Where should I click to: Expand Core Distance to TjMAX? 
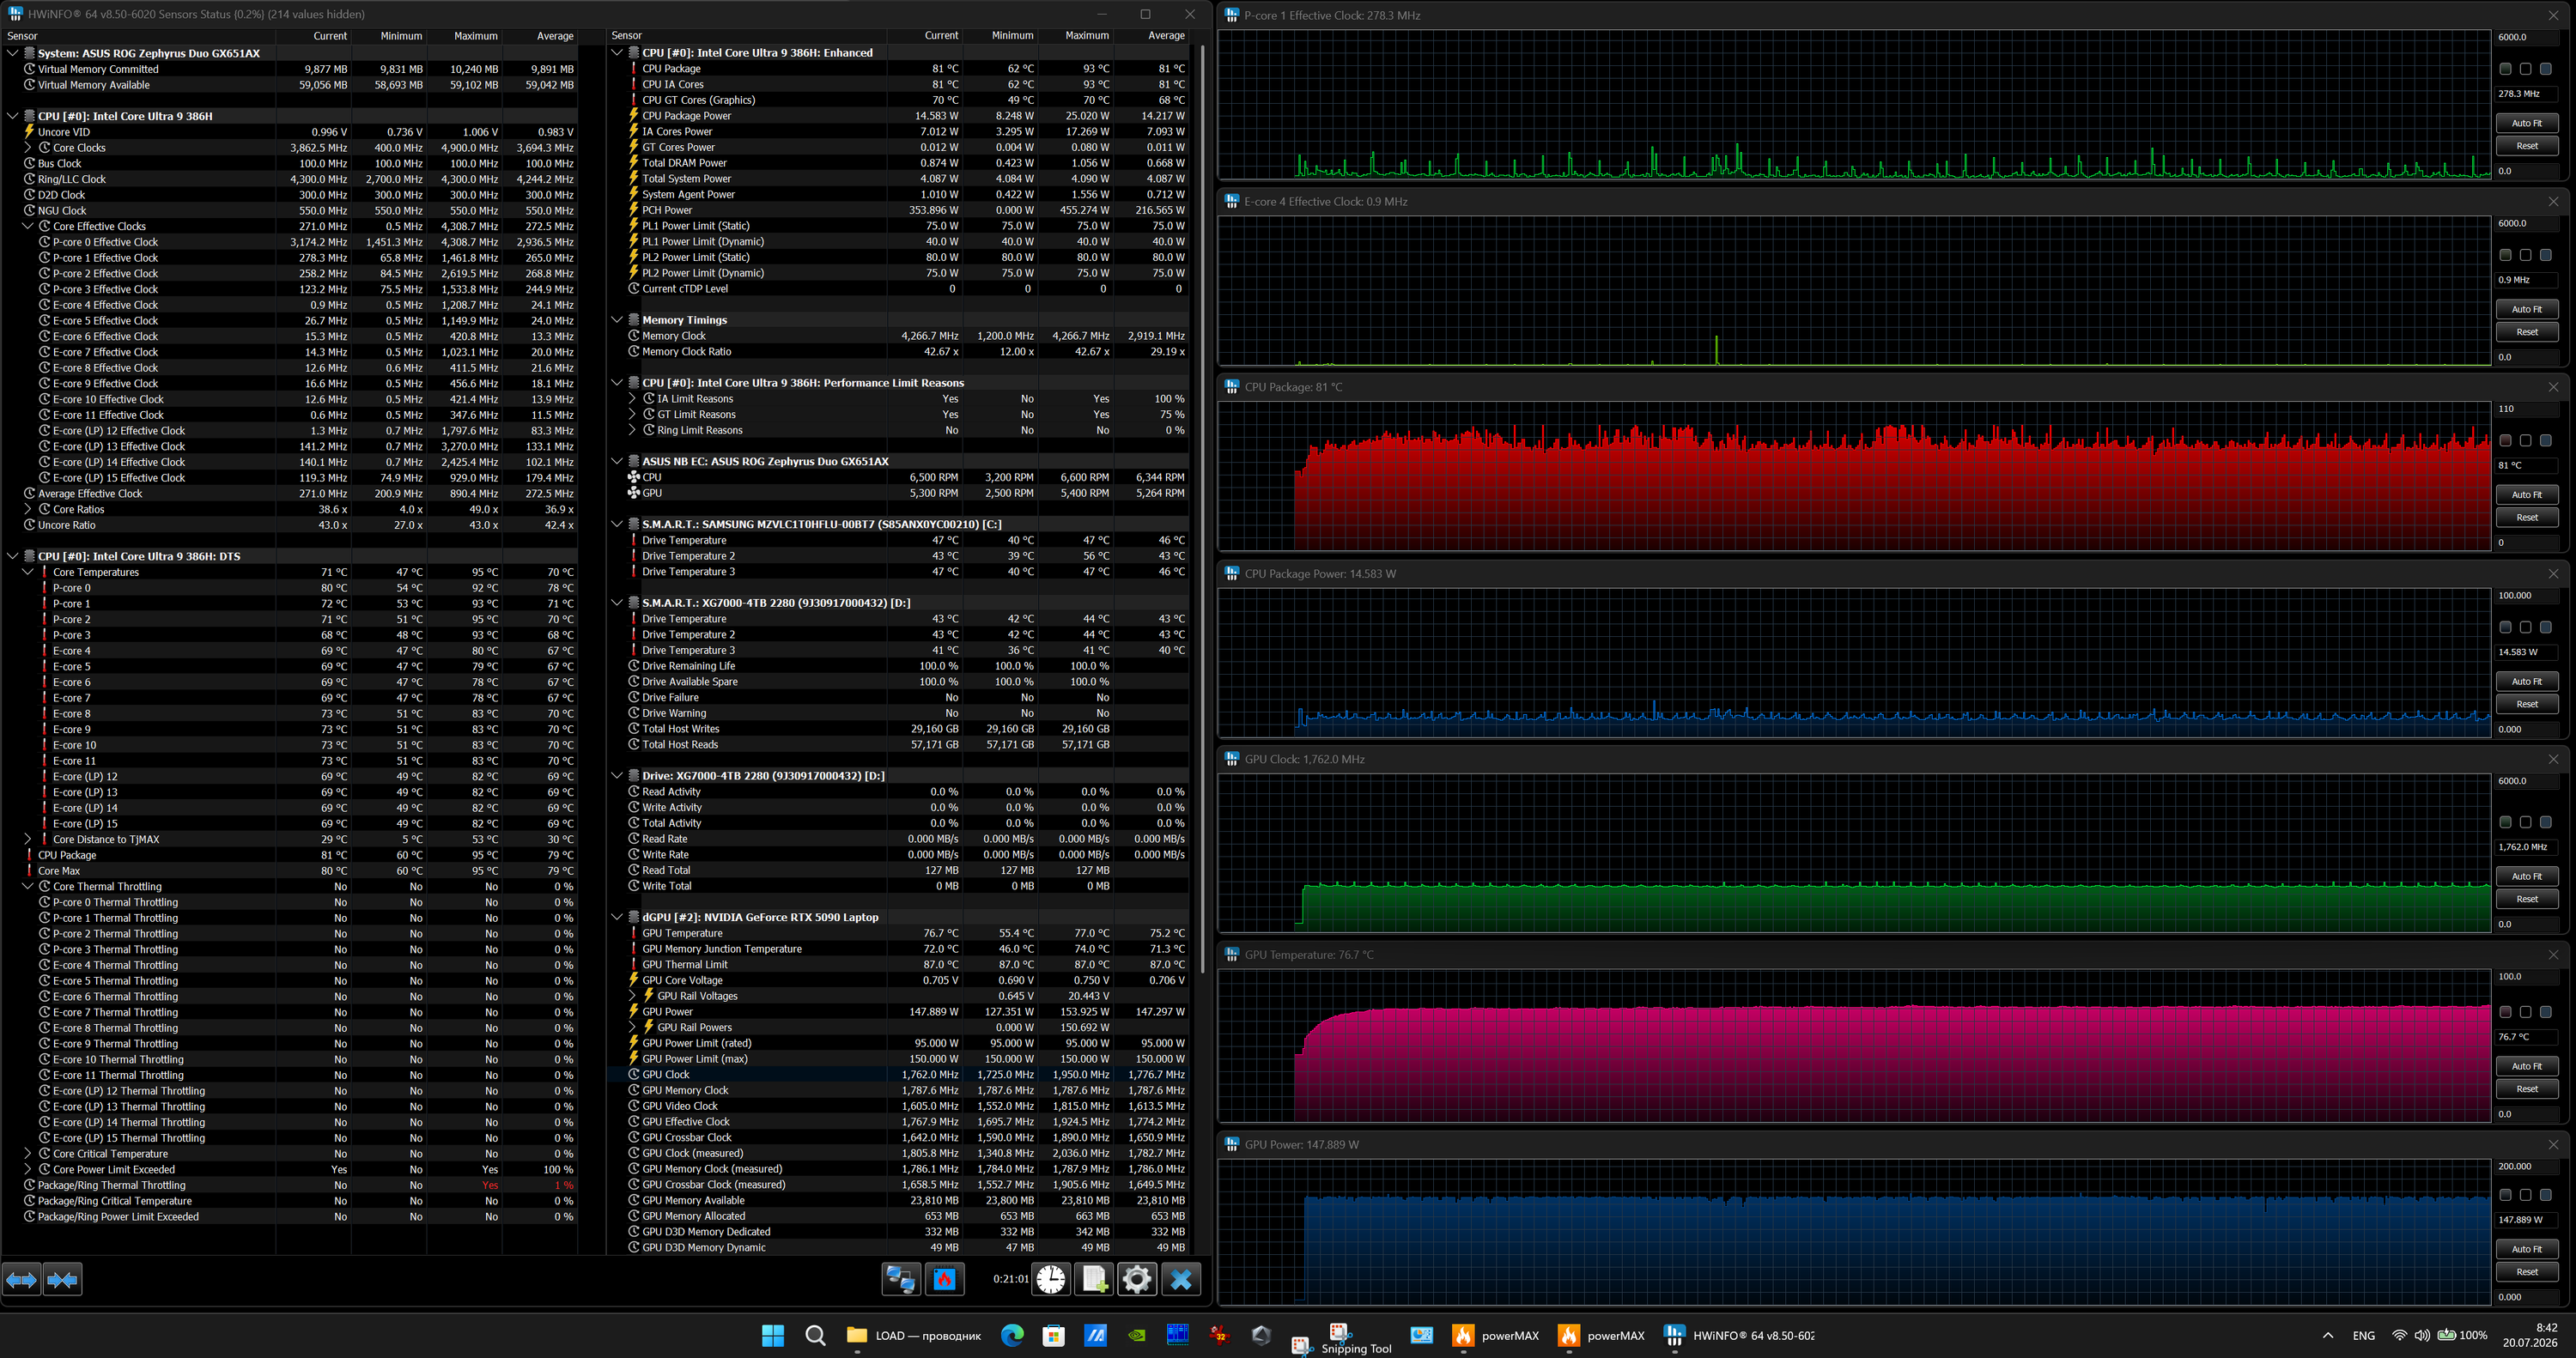pos(28,839)
